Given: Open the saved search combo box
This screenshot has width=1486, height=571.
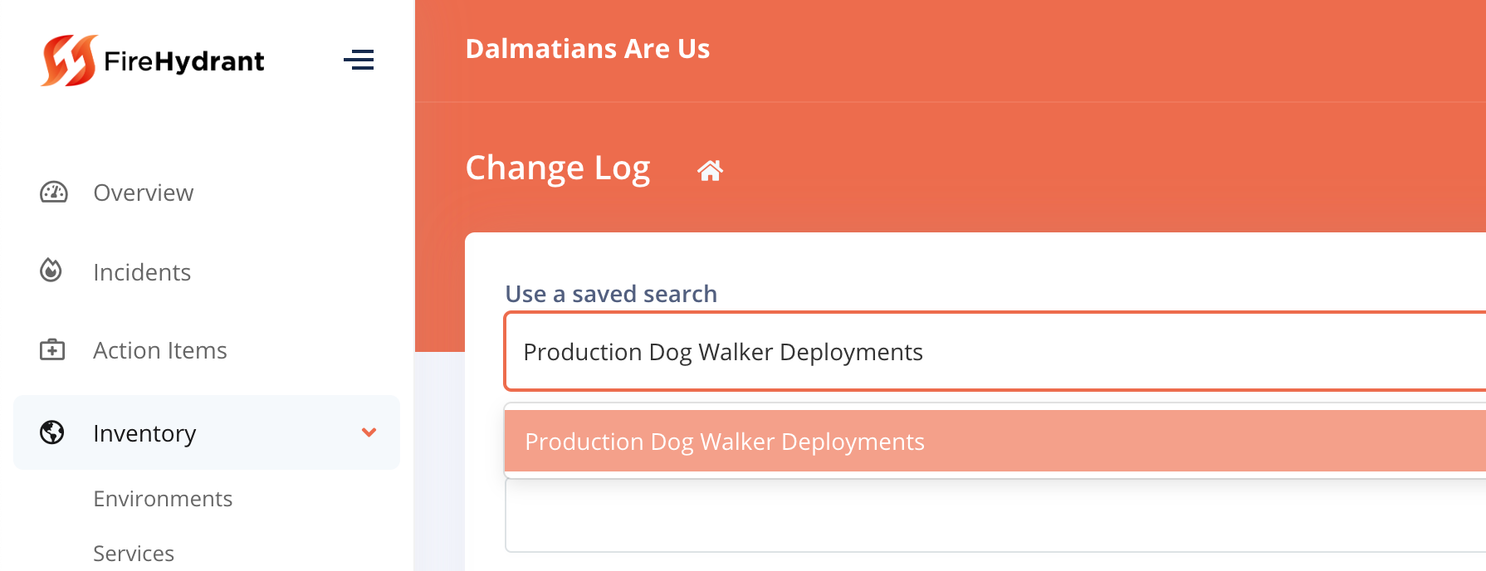Looking at the screenshot, I should click(995, 351).
